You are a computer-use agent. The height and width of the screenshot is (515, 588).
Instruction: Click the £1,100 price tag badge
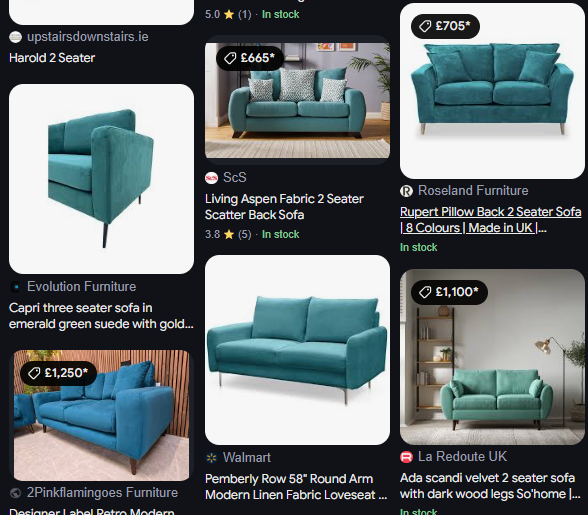(x=449, y=292)
